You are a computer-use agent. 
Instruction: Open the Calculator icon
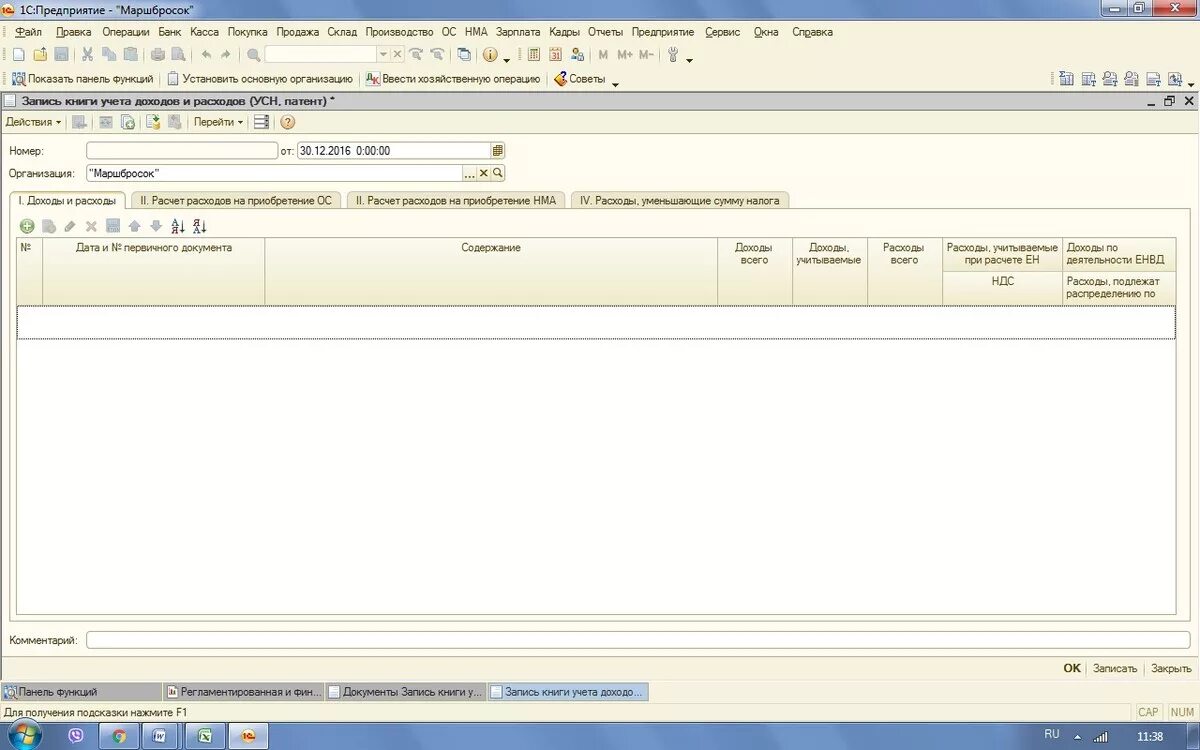tap(534, 55)
